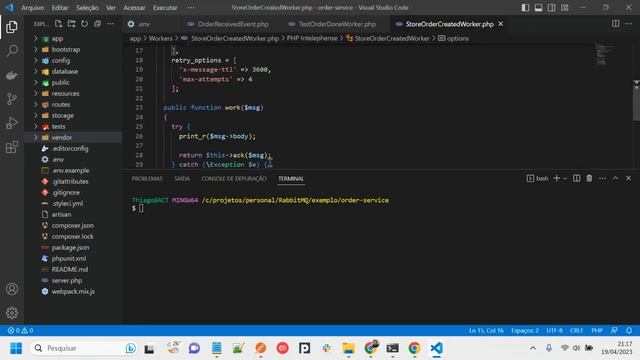Open the Arquivo menu

pos(32,8)
